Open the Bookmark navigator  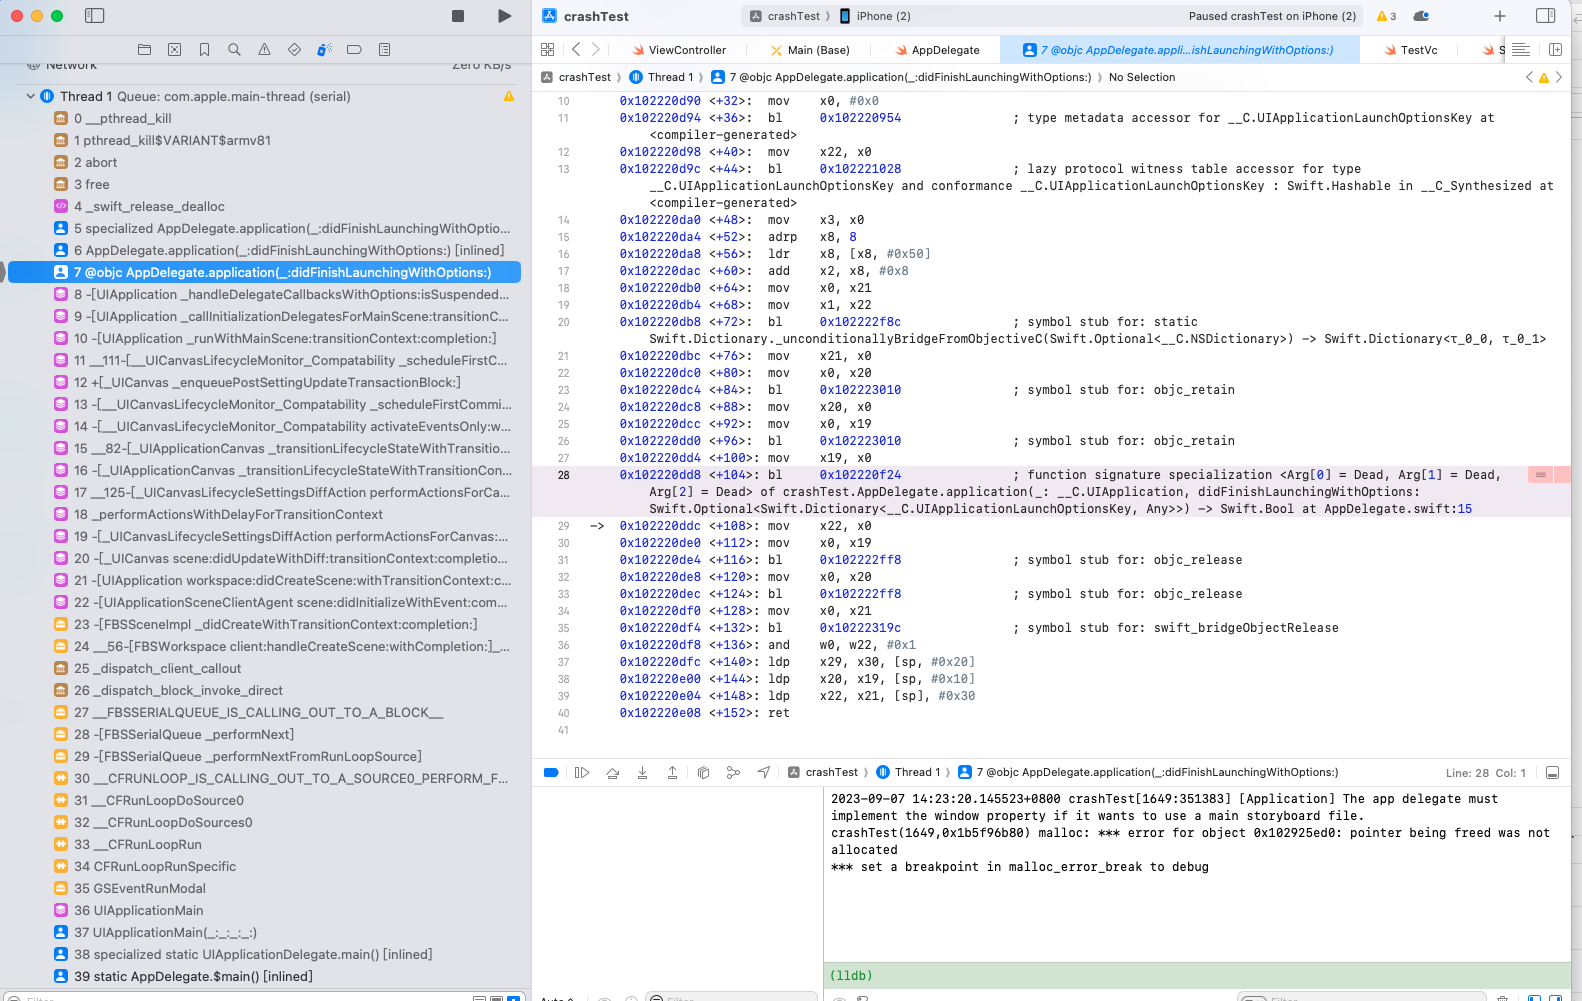(x=204, y=49)
